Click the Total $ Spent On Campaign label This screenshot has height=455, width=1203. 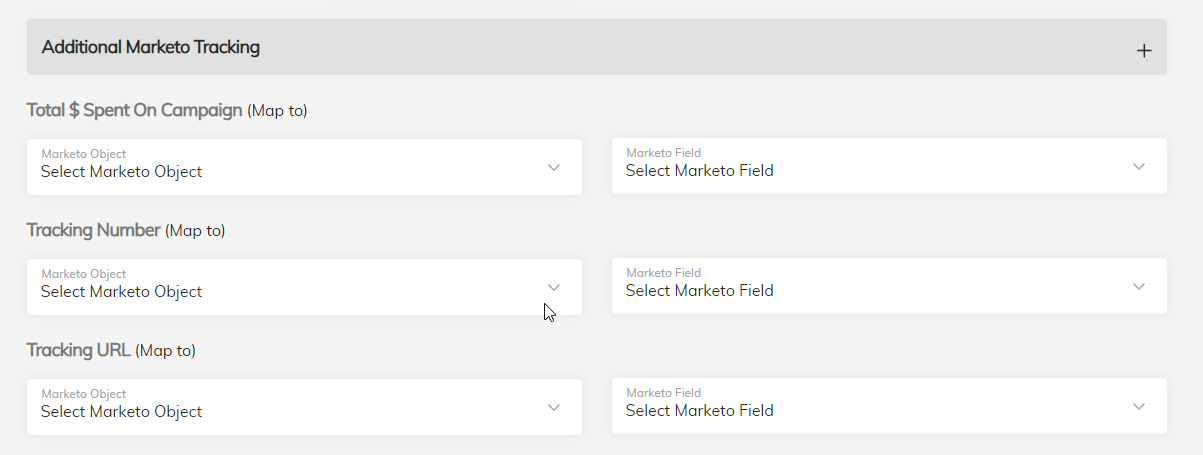point(134,110)
